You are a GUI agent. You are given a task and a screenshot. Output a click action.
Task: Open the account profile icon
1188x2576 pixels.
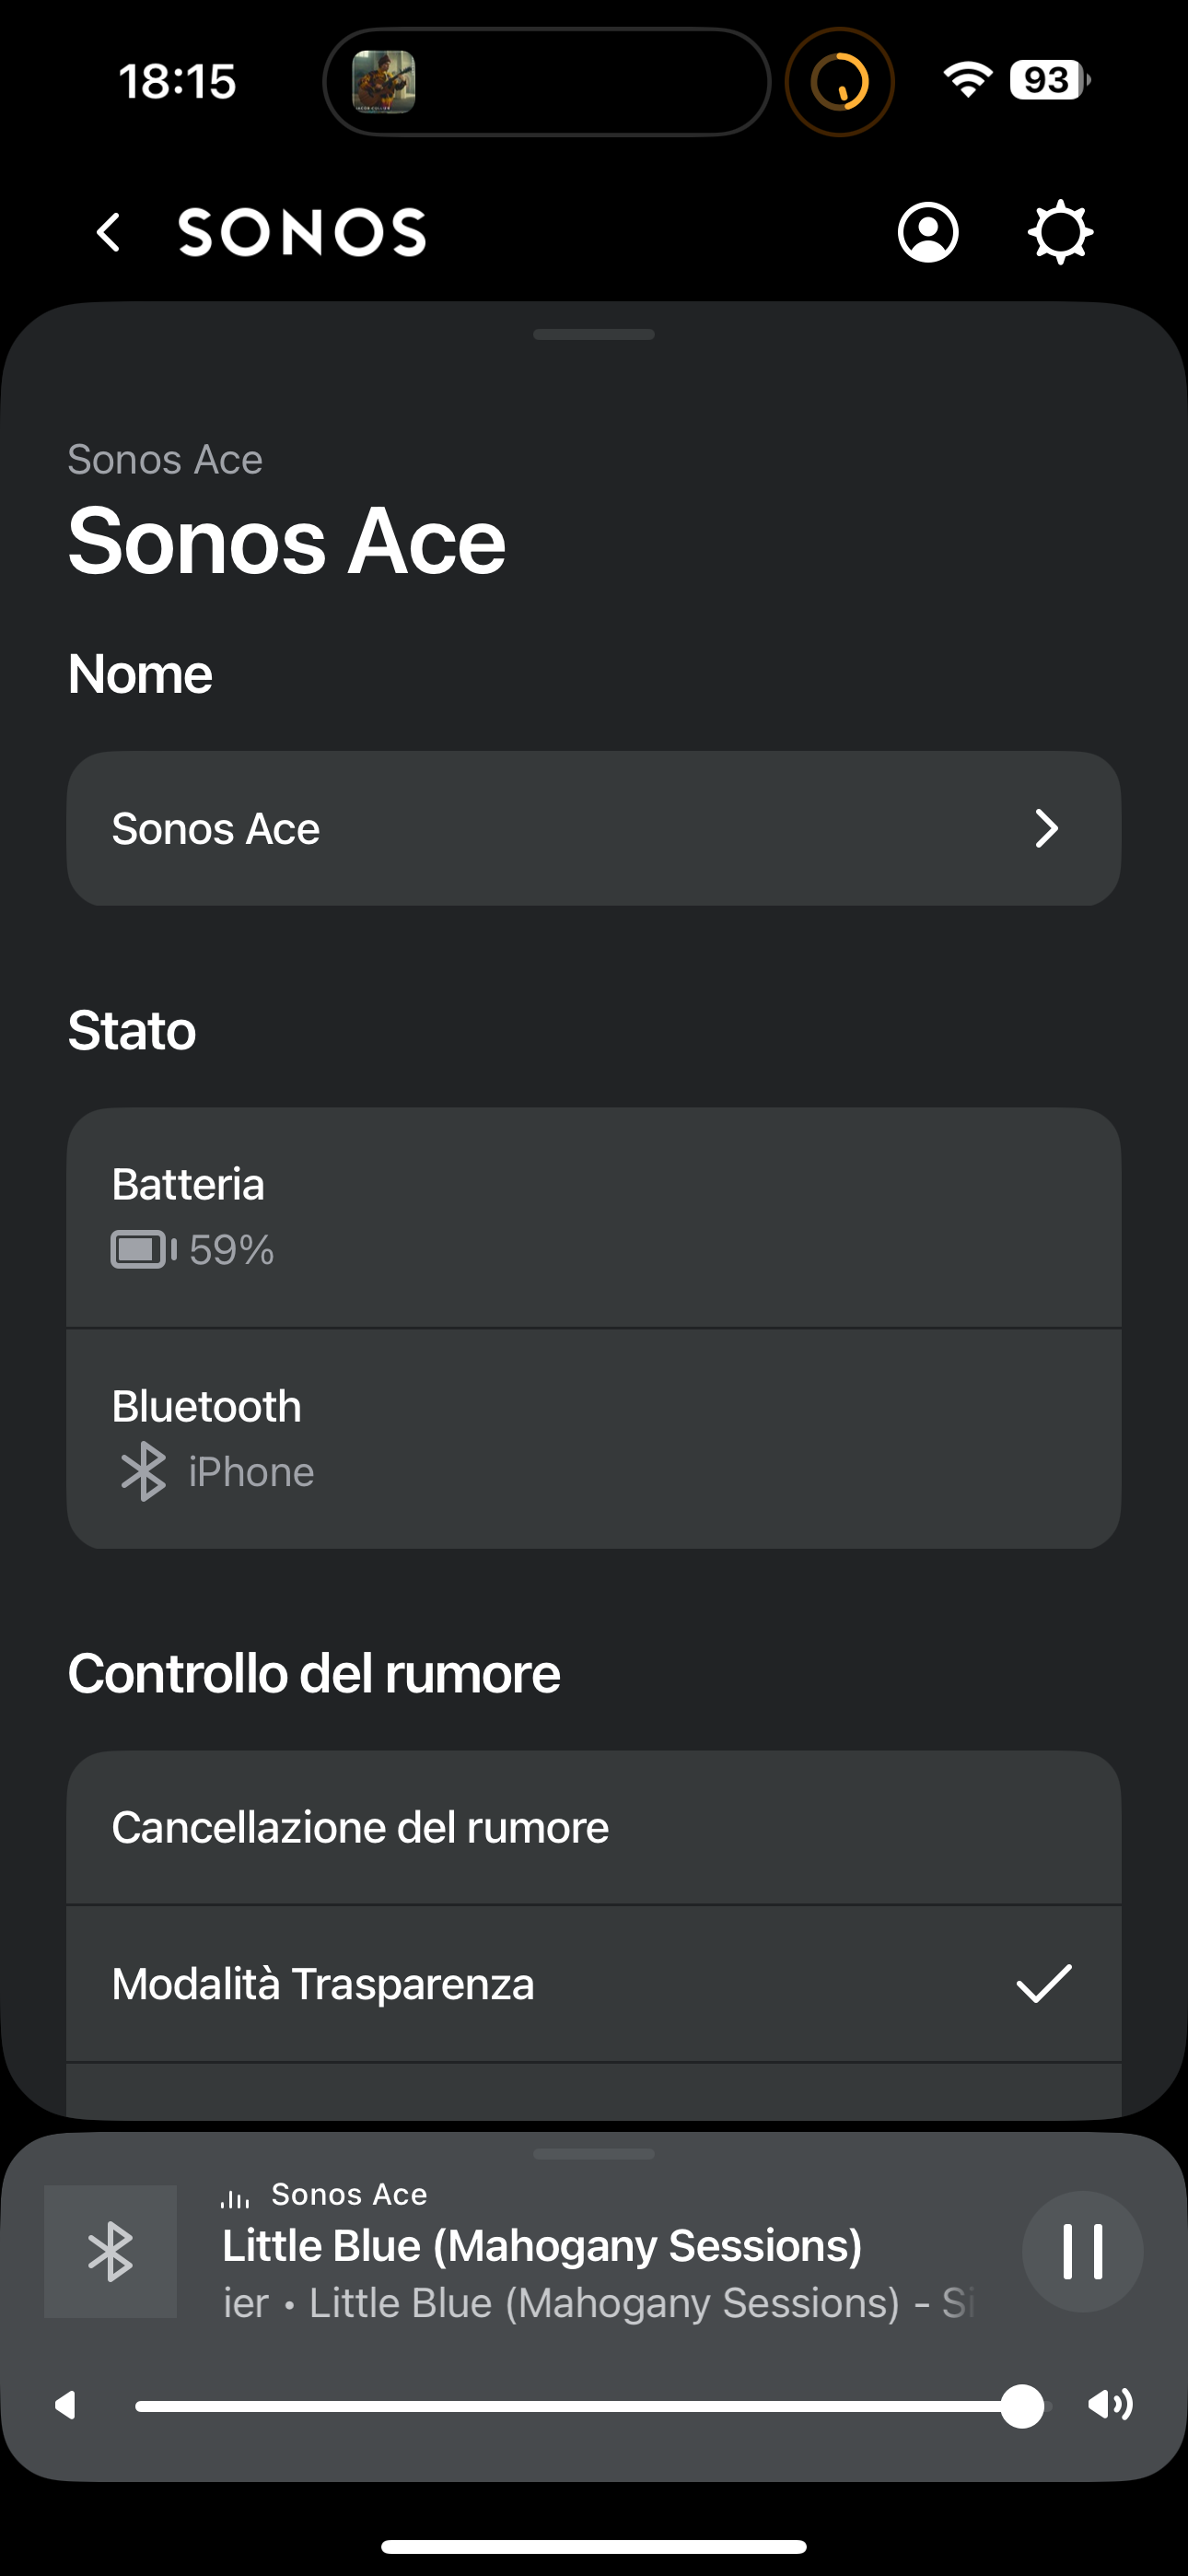pos(928,233)
